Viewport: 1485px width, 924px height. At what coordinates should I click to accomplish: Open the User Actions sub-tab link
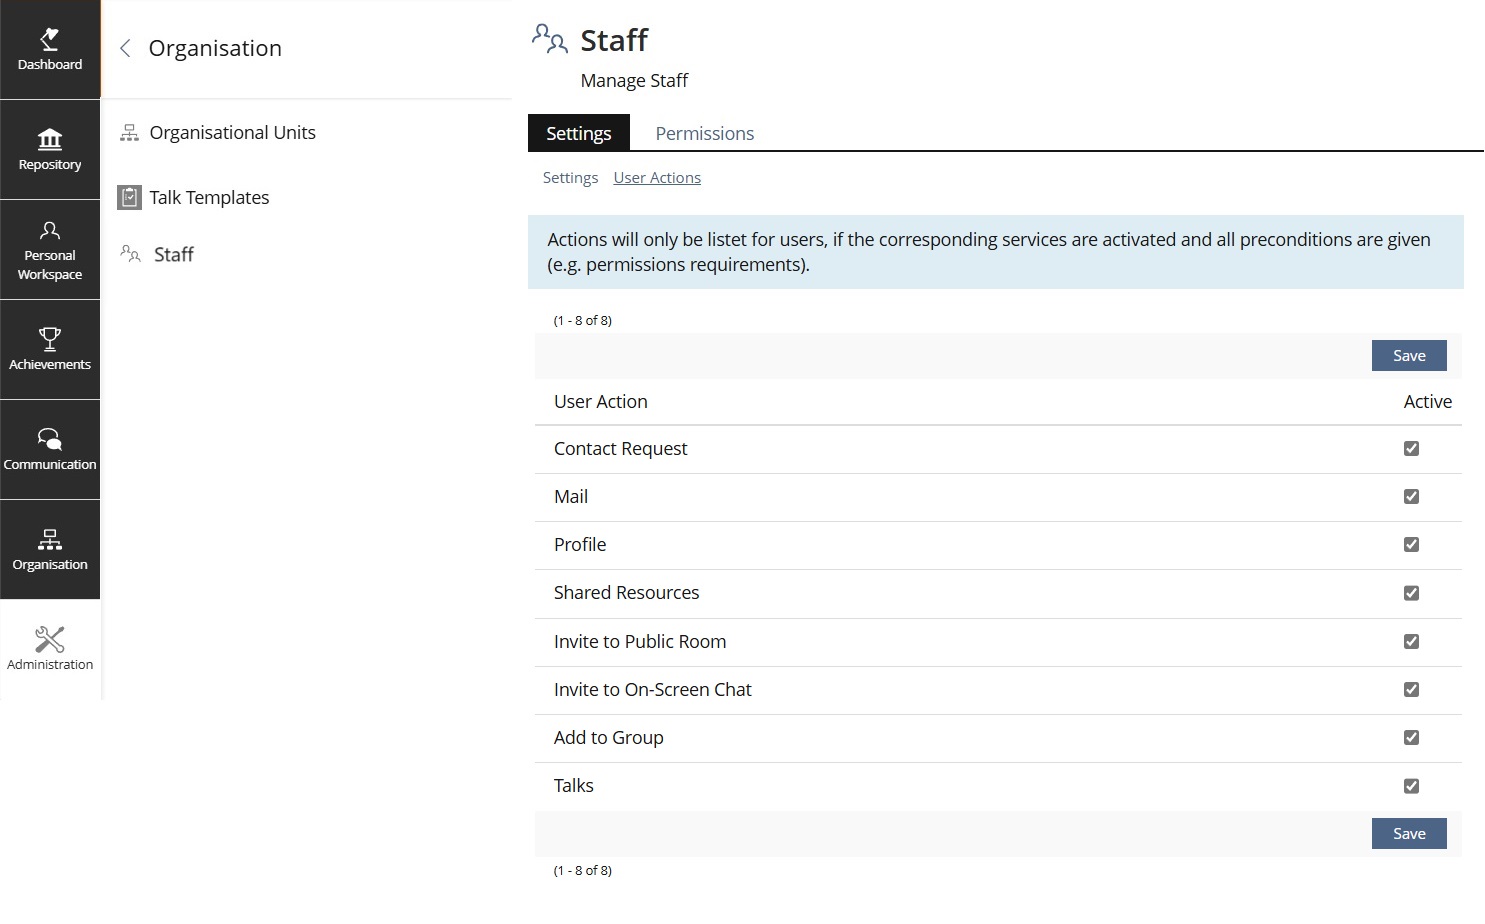click(x=657, y=178)
